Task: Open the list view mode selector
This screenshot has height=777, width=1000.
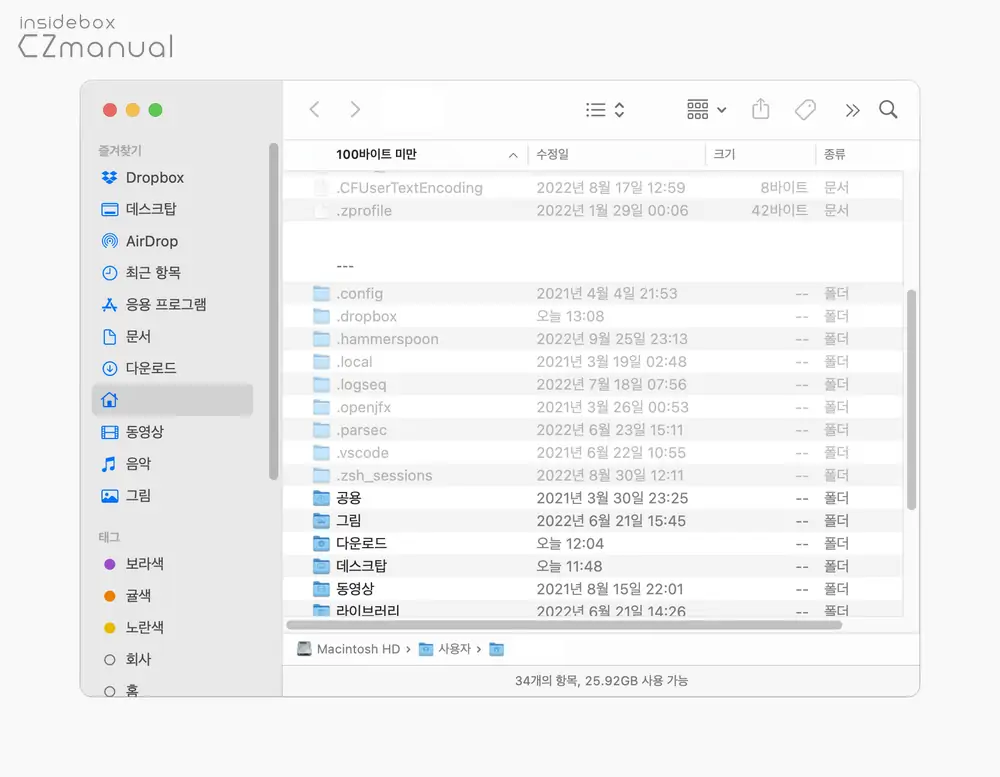Action: 605,110
